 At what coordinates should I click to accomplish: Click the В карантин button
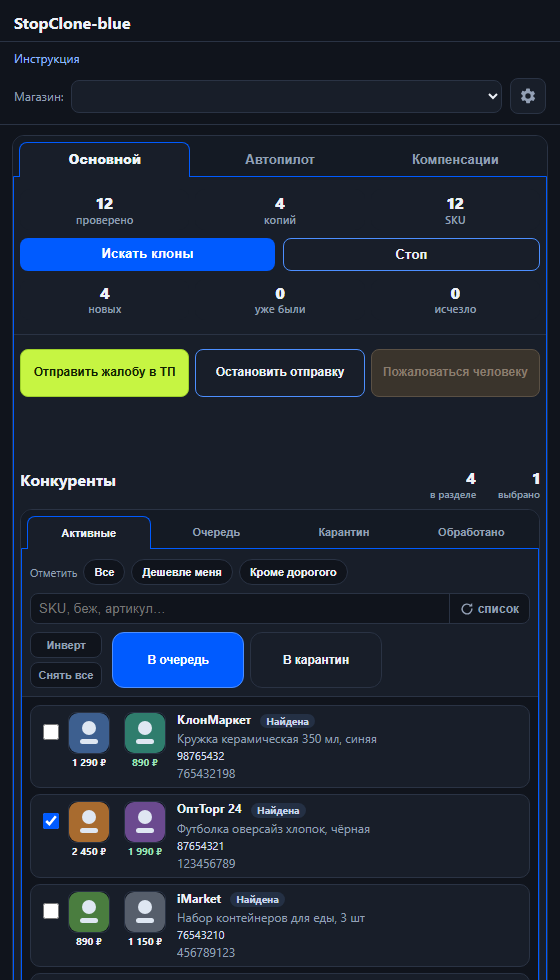click(x=316, y=660)
